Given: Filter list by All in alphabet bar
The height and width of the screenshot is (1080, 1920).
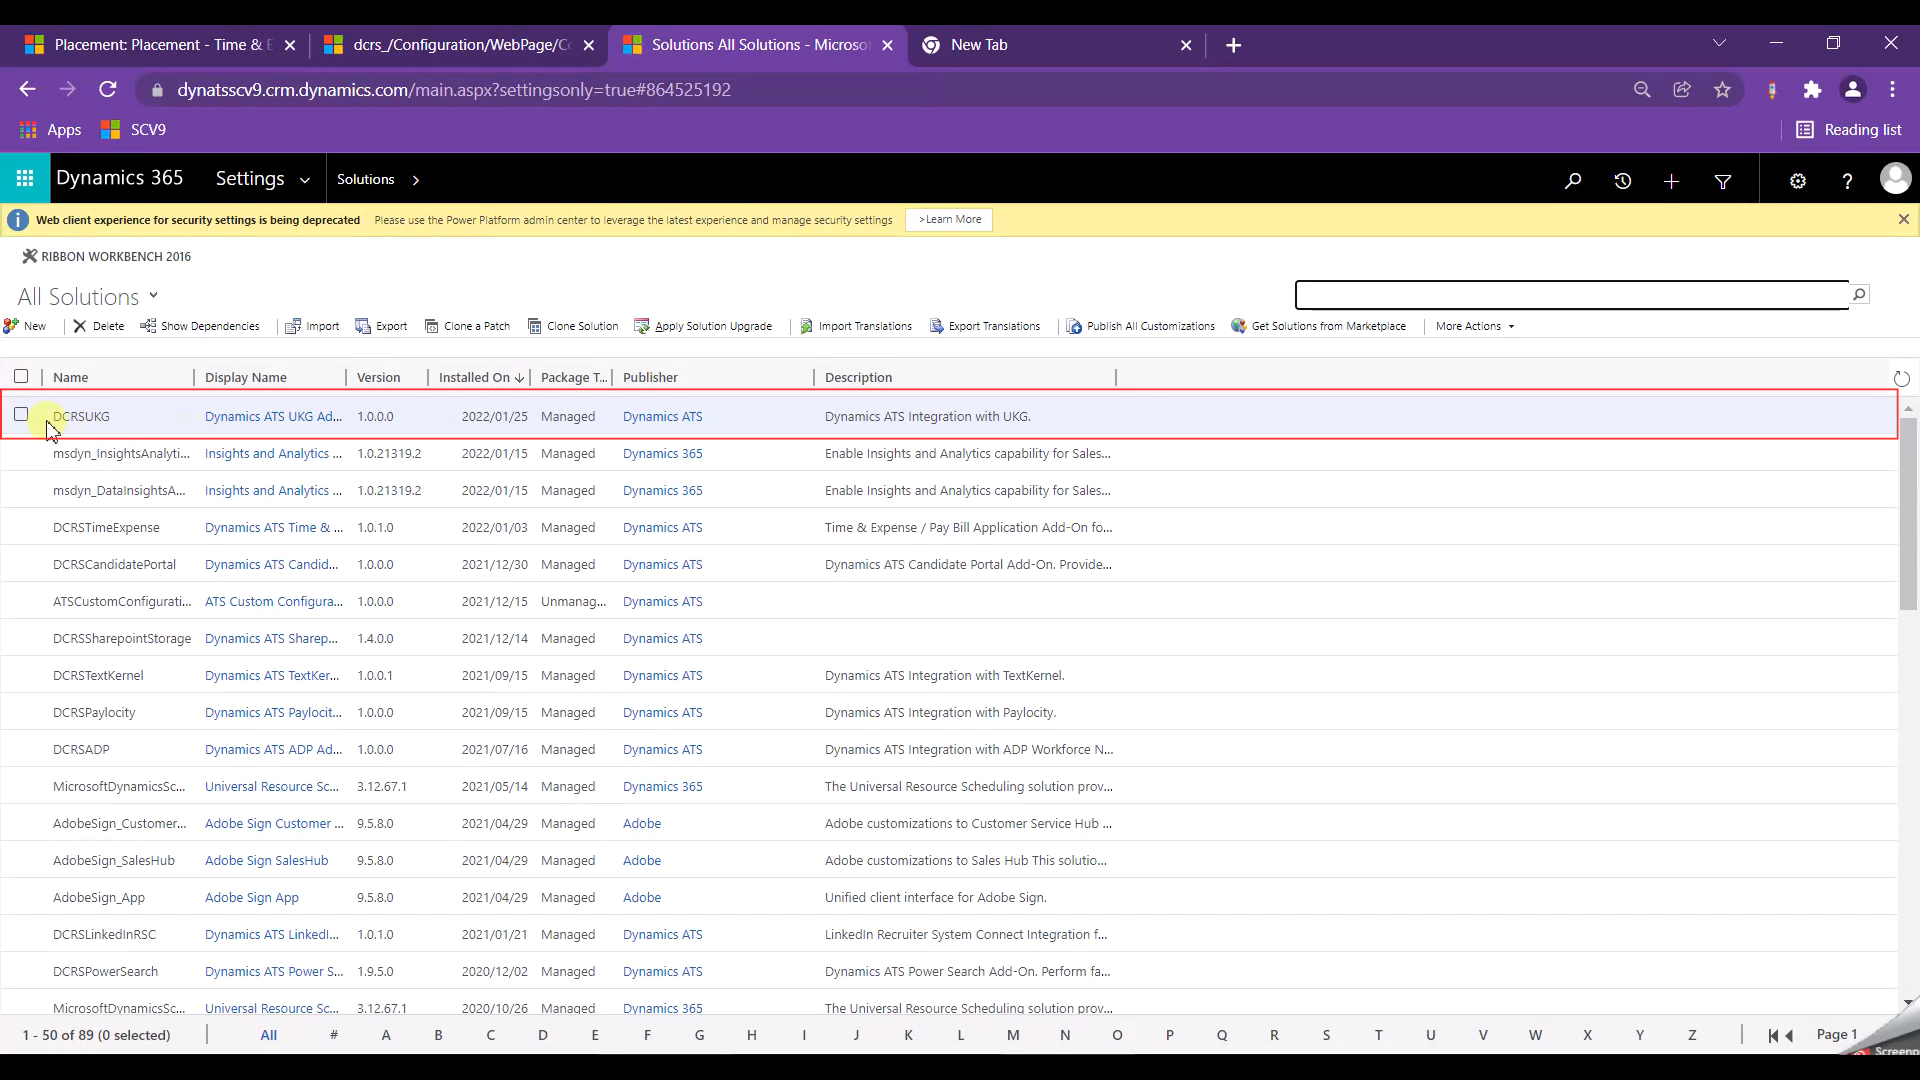Looking at the screenshot, I should click(269, 1035).
